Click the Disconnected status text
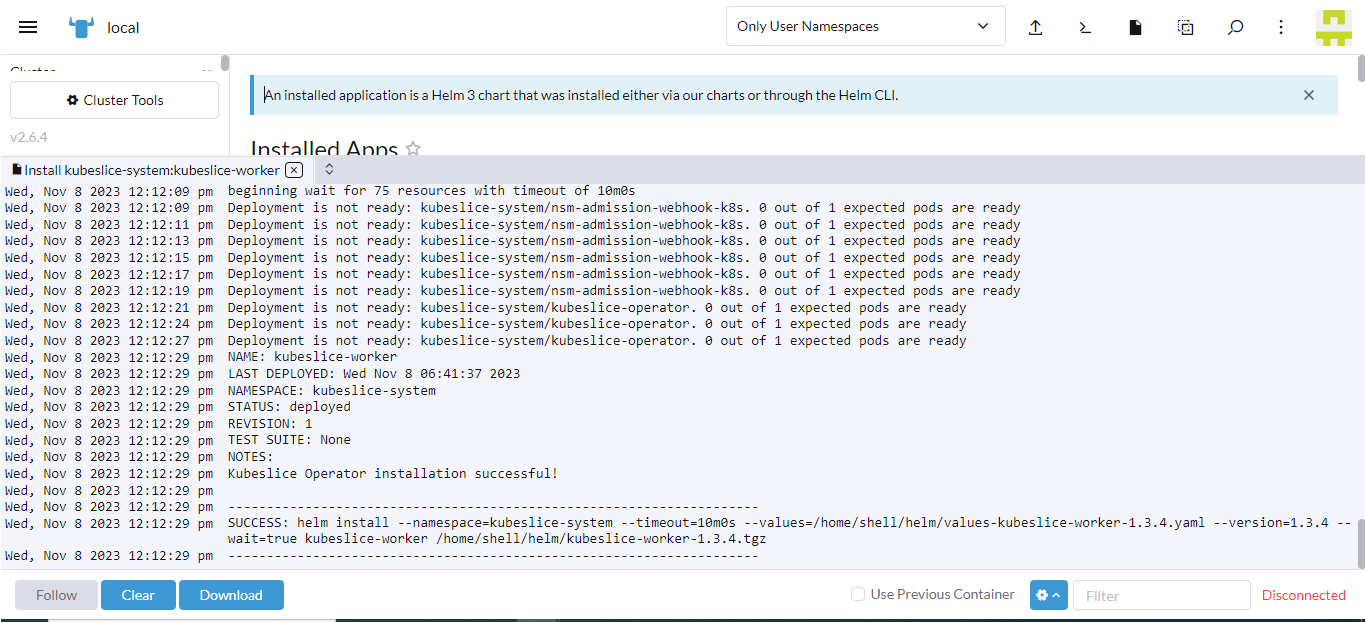 click(x=1304, y=595)
